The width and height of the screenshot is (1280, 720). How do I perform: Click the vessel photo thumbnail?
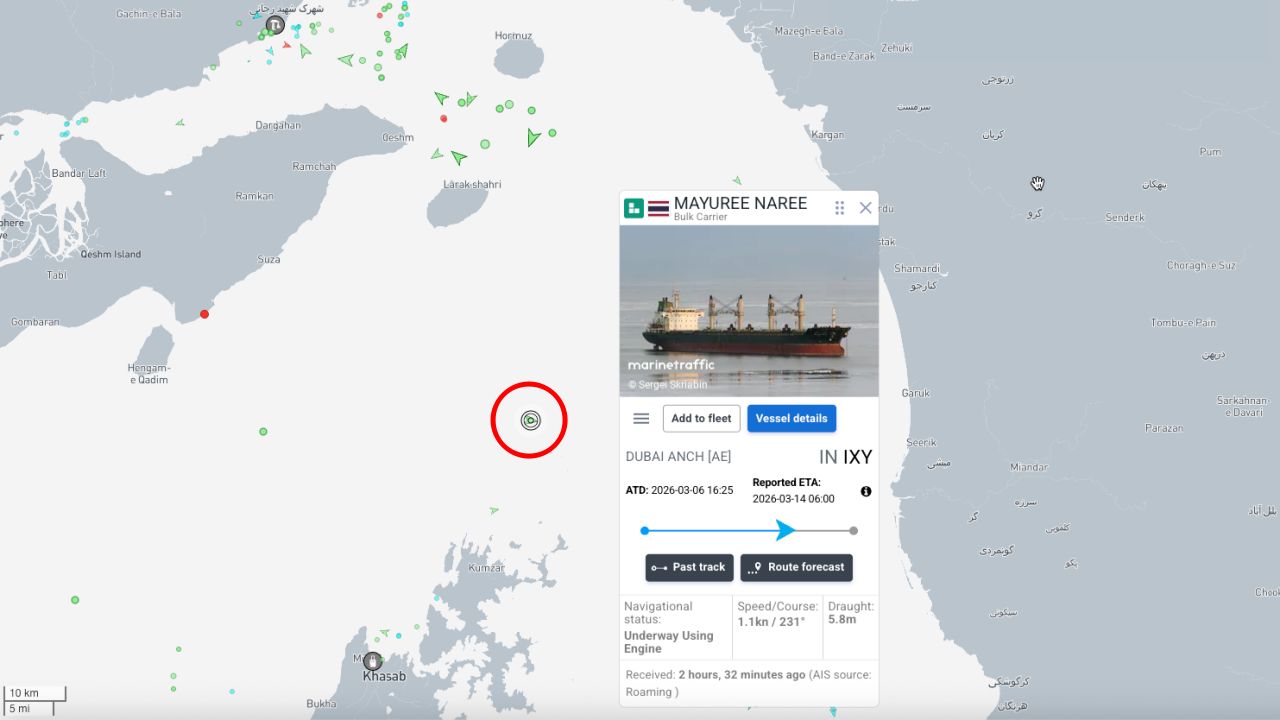click(749, 311)
